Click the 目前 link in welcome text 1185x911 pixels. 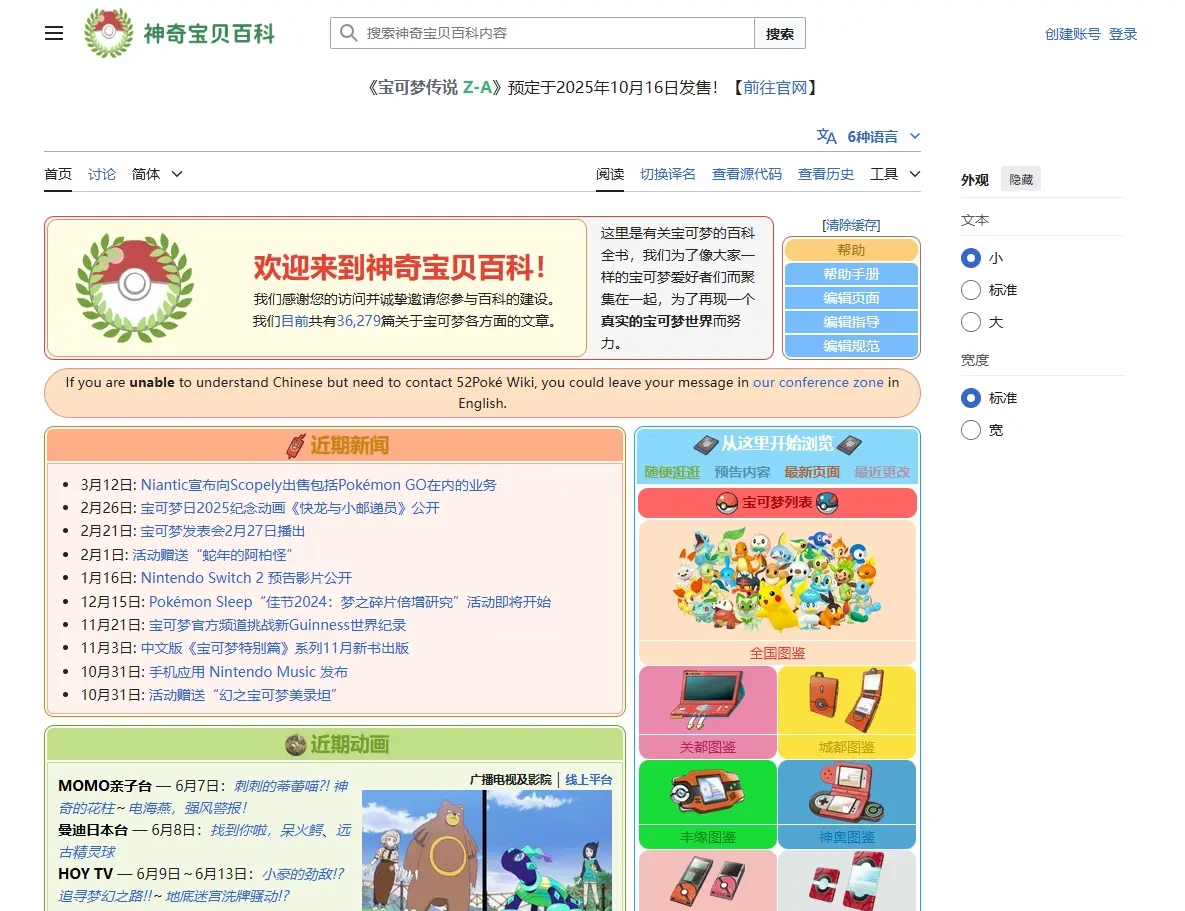coord(295,321)
